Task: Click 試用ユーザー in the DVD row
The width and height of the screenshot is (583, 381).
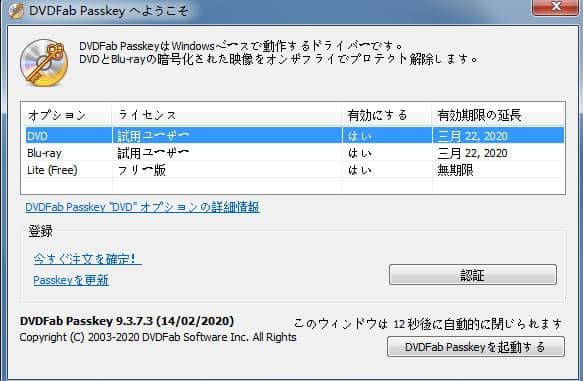Action: click(x=153, y=136)
